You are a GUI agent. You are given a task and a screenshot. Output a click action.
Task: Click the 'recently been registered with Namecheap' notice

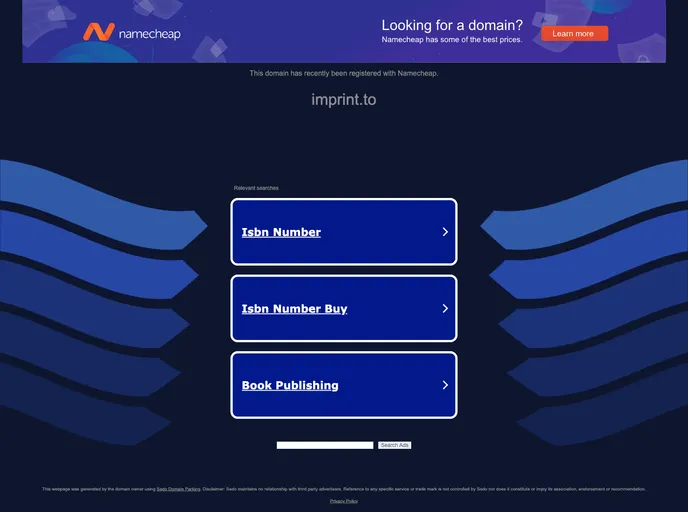point(343,73)
